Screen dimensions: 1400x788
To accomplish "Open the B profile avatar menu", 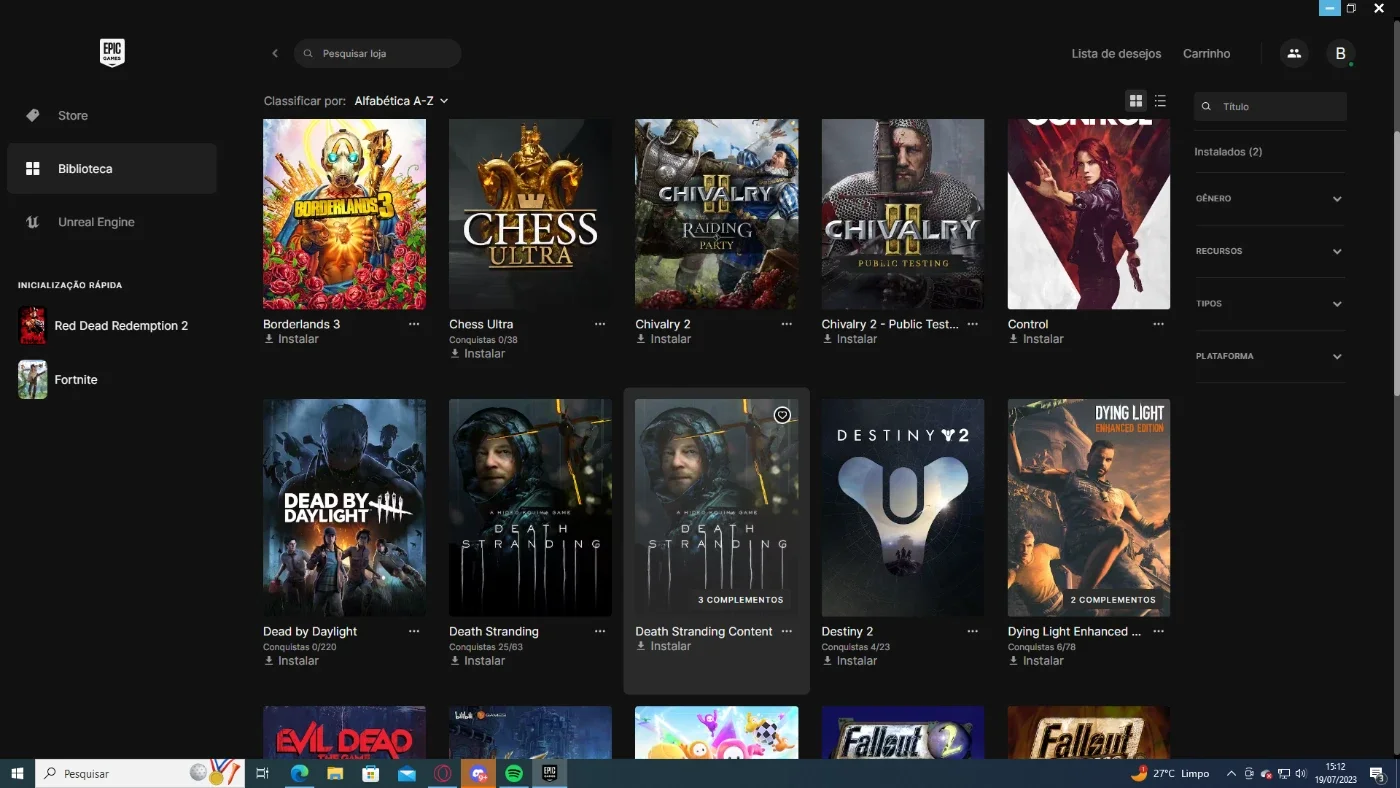I will click(x=1341, y=53).
